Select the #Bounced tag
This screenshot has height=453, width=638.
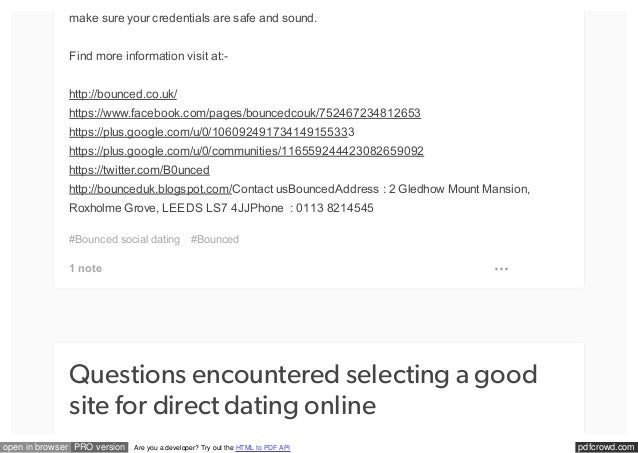coord(215,239)
